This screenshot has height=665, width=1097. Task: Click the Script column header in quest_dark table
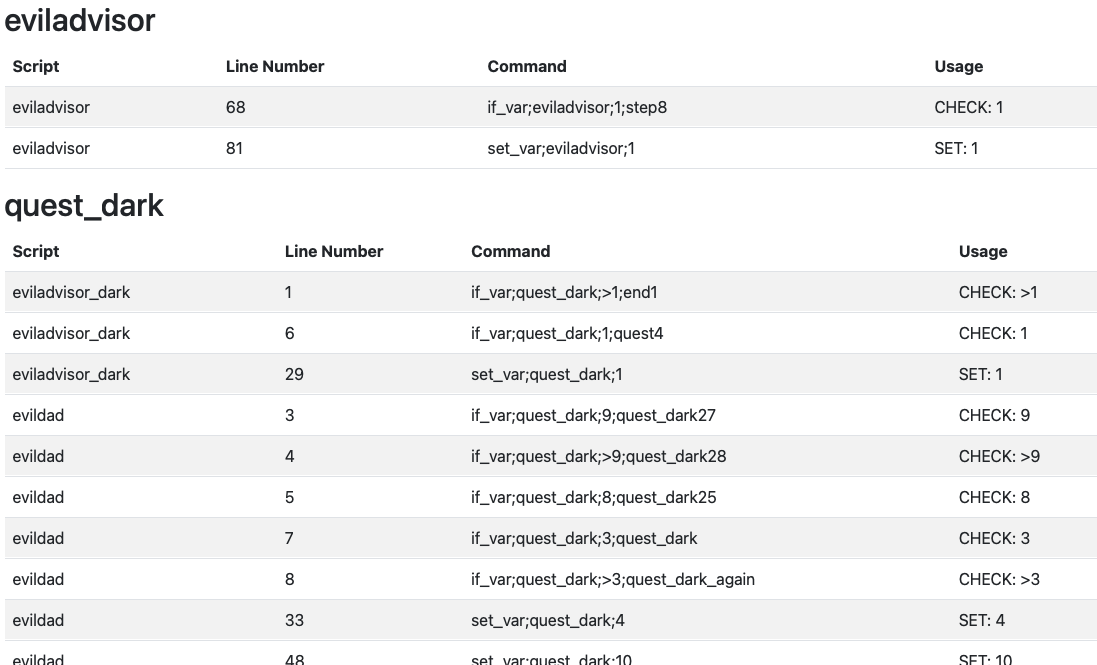click(x=36, y=252)
